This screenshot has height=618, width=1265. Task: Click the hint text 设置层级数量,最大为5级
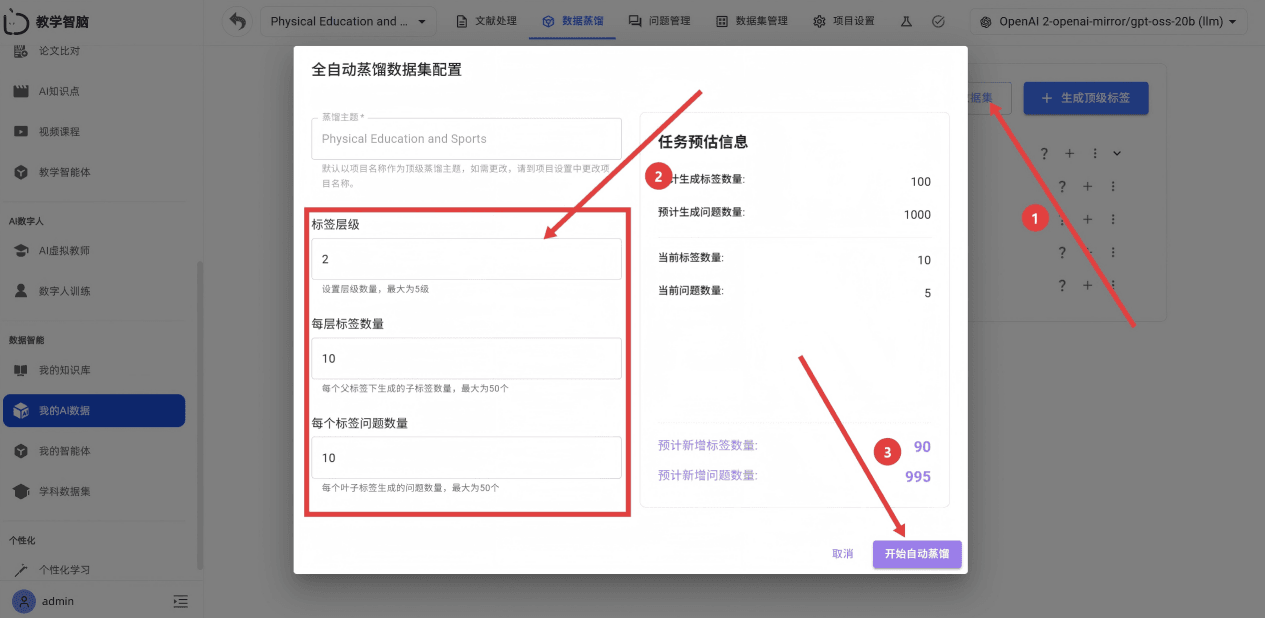click(375, 289)
